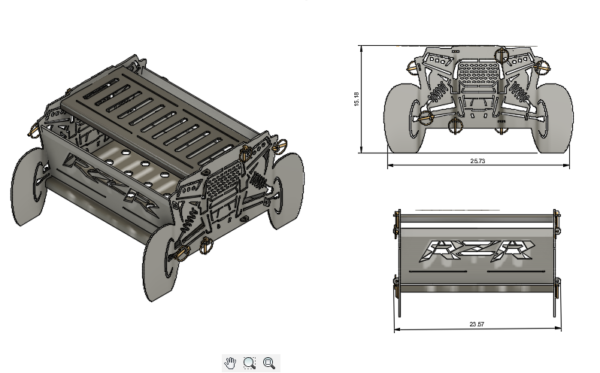Screen dimensions: 600x373
Task: Click the RZR logo in side view
Action: [x=477, y=251]
